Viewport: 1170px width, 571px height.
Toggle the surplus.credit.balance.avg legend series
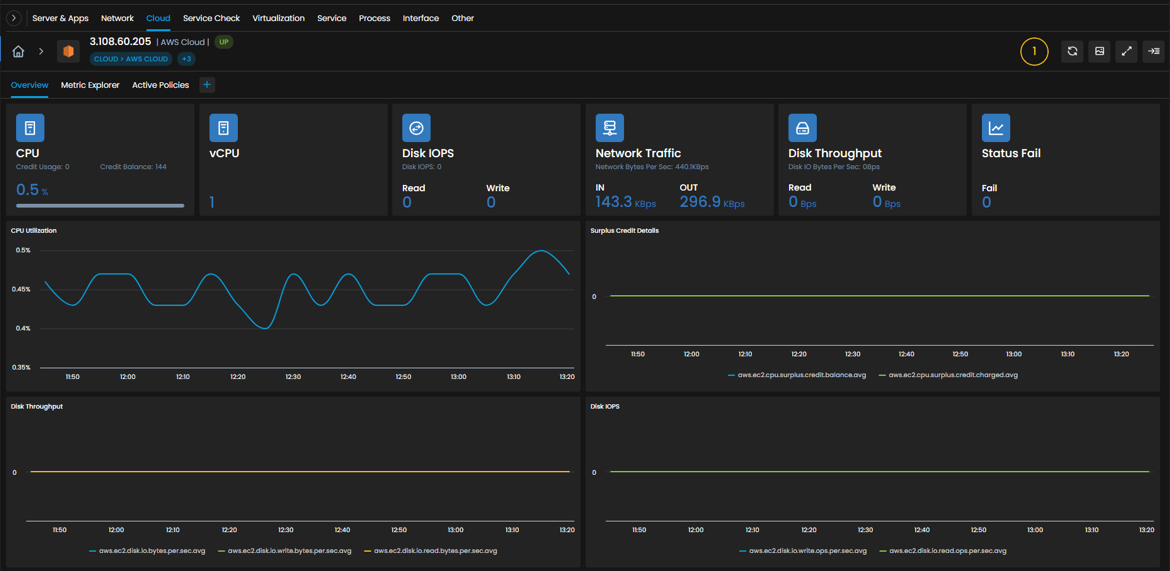point(796,375)
